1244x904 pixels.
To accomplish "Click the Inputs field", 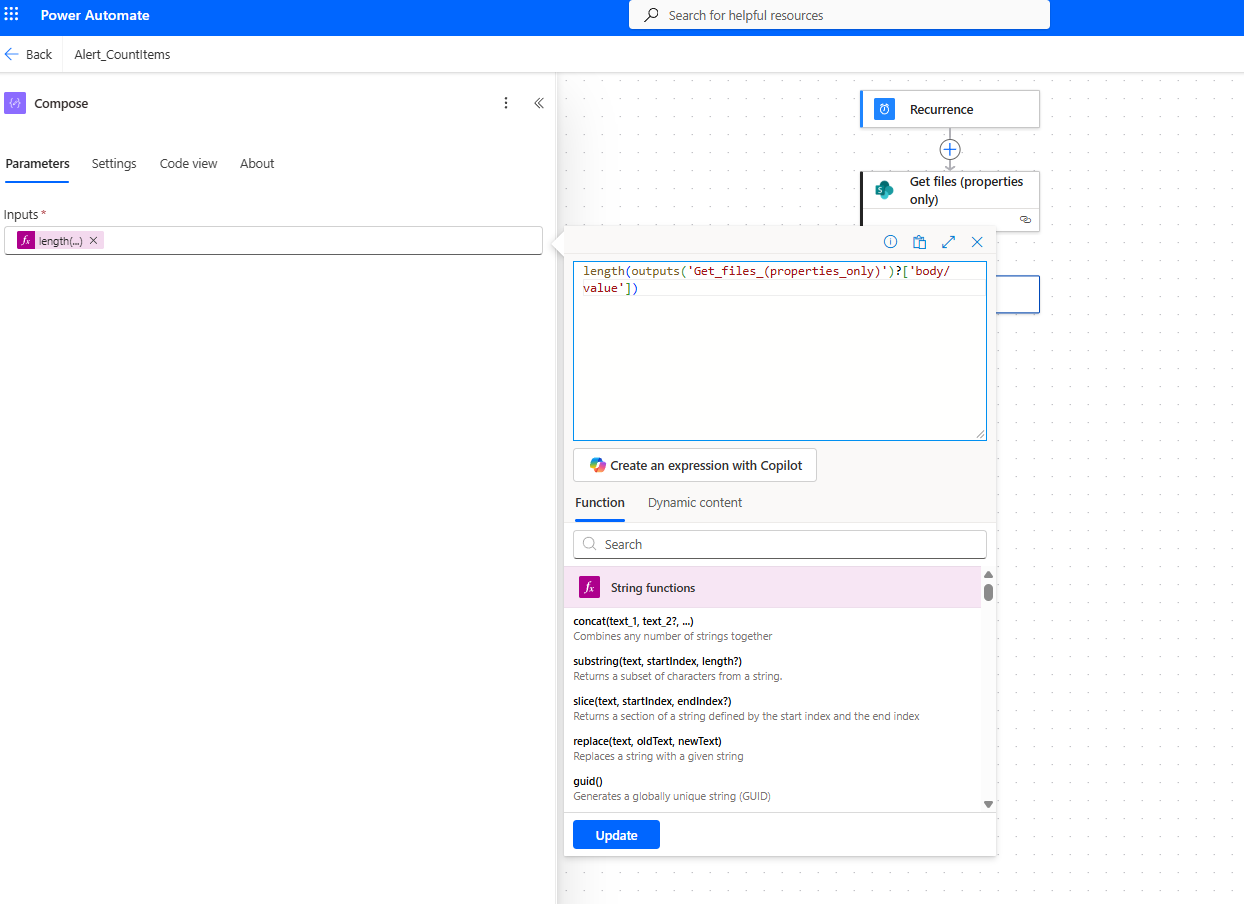I will point(320,241).
